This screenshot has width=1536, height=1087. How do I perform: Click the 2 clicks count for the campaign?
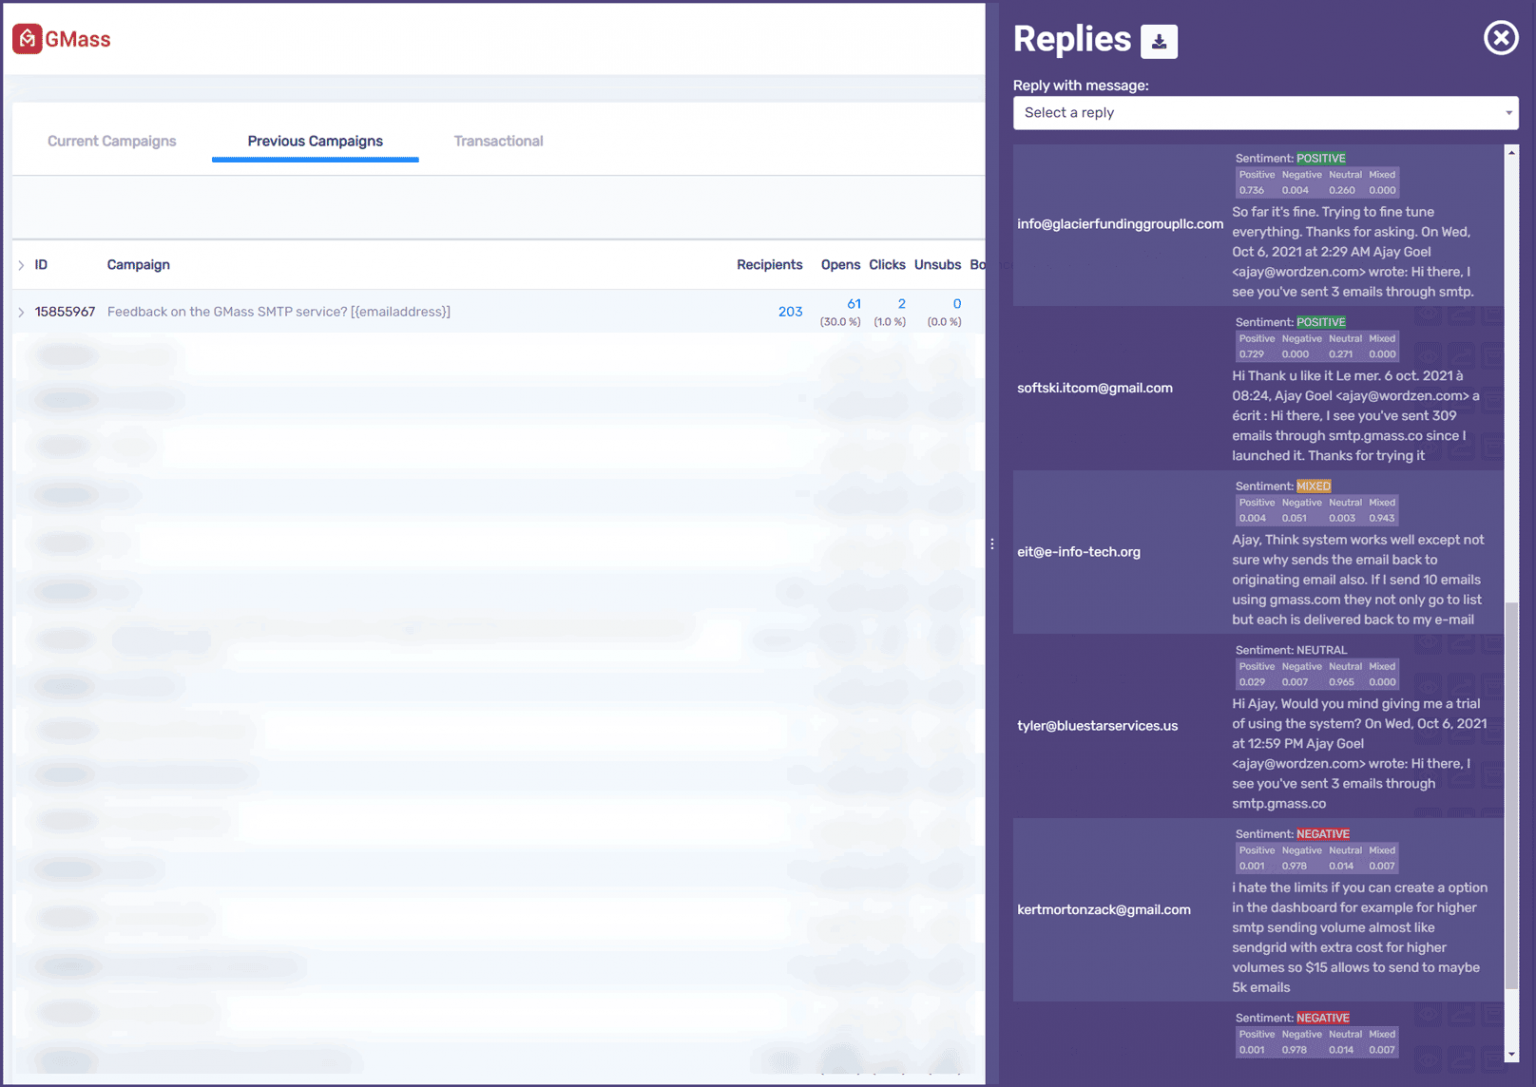[900, 303]
